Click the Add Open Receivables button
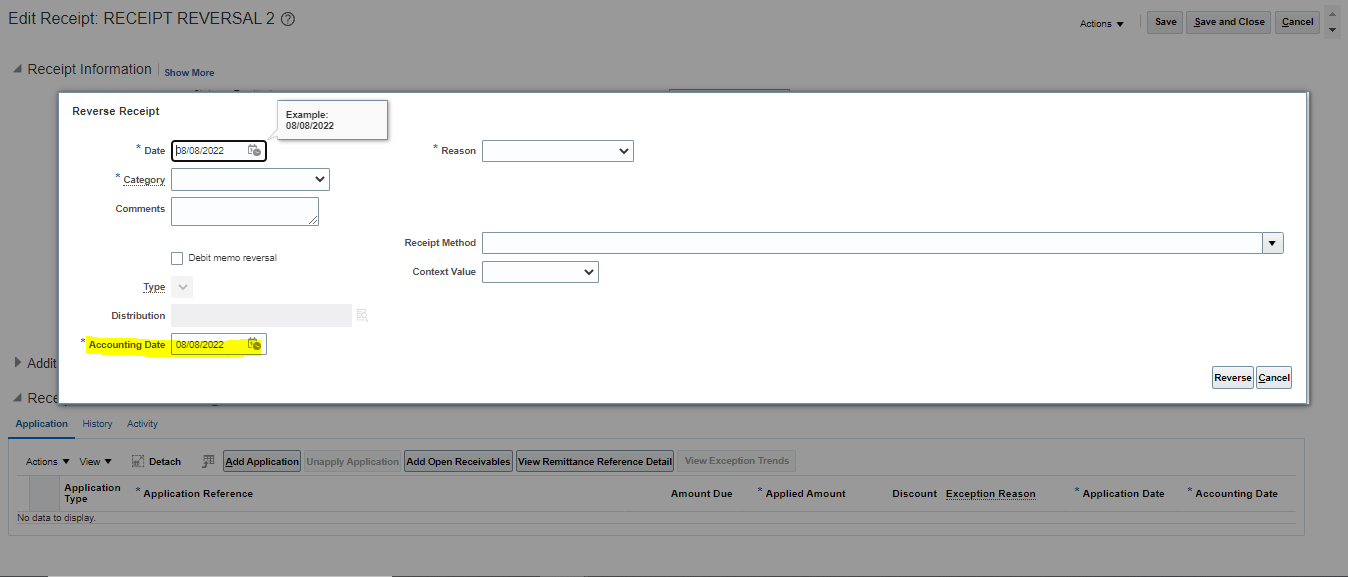 click(x=457, y=461)
